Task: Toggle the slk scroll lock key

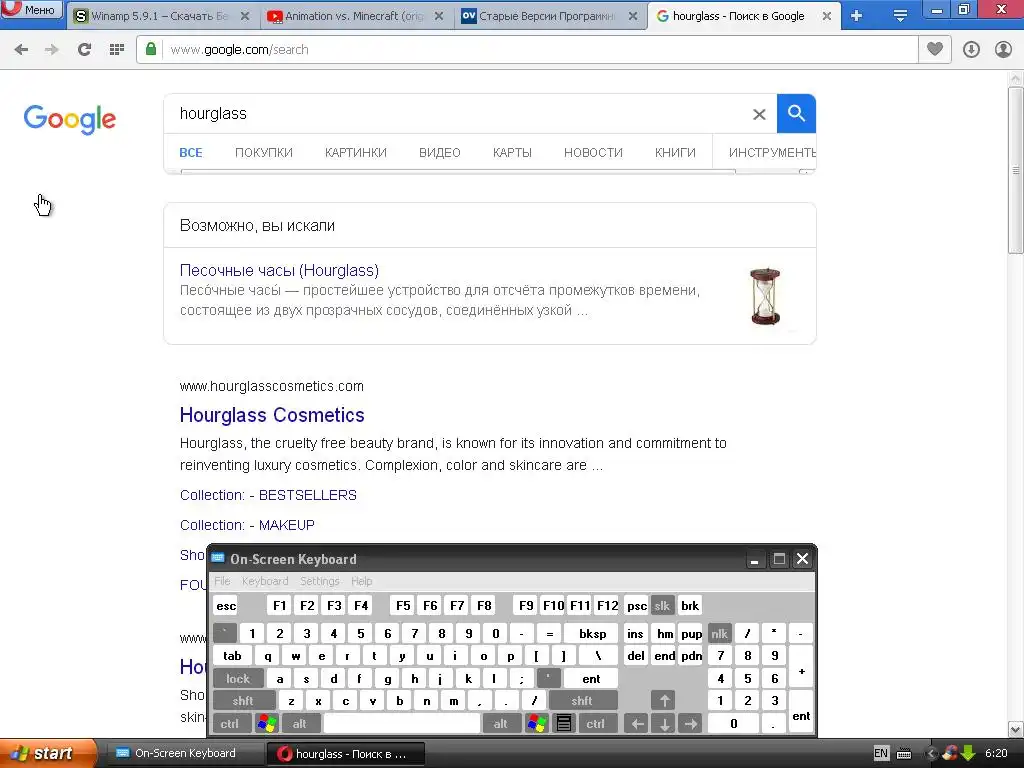Action: [x=662, y=606]
